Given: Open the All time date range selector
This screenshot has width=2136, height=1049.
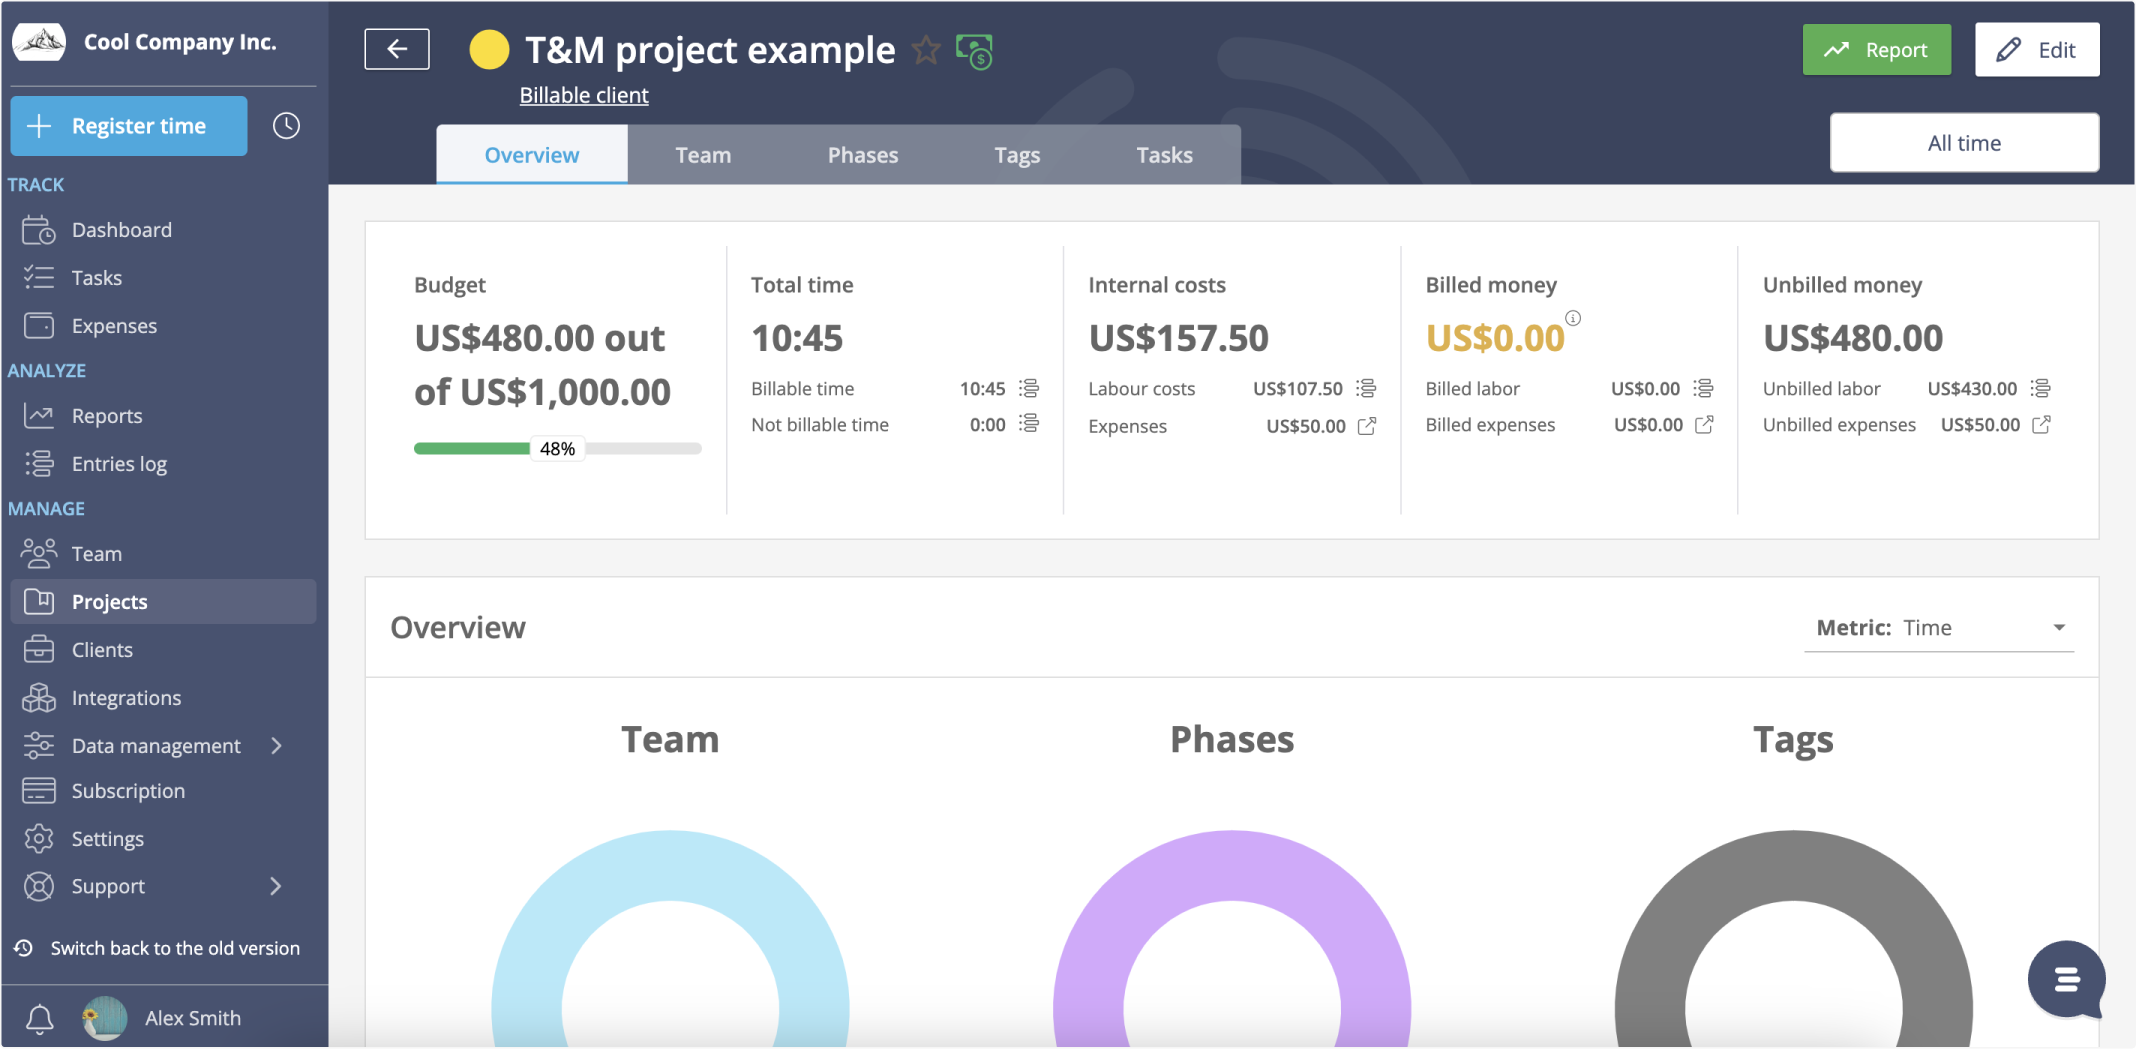Looking at the screenshot, I should [1963, 141].
